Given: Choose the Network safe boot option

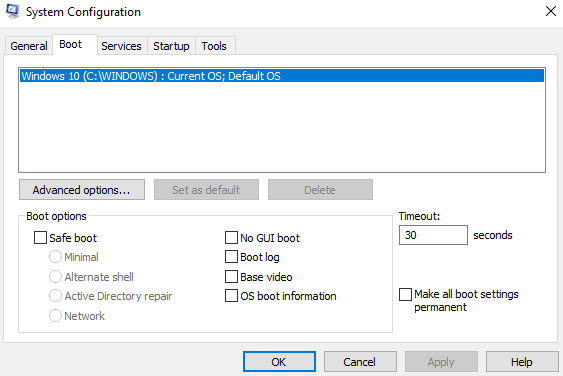Looking at the screenshot, I should pos(55,316).
